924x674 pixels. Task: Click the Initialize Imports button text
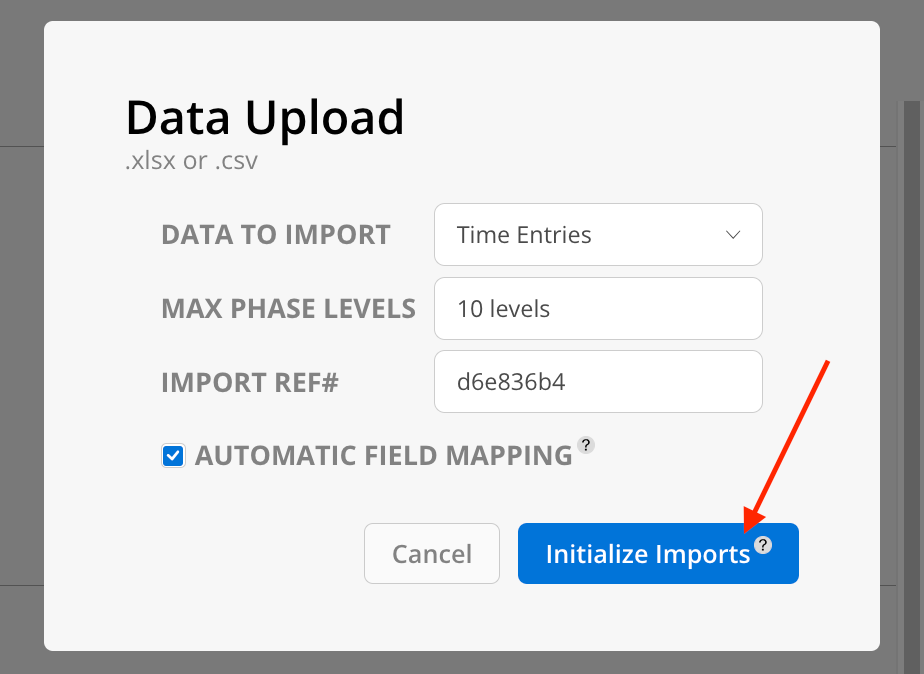pyautogui.click(x=647, y=554)
